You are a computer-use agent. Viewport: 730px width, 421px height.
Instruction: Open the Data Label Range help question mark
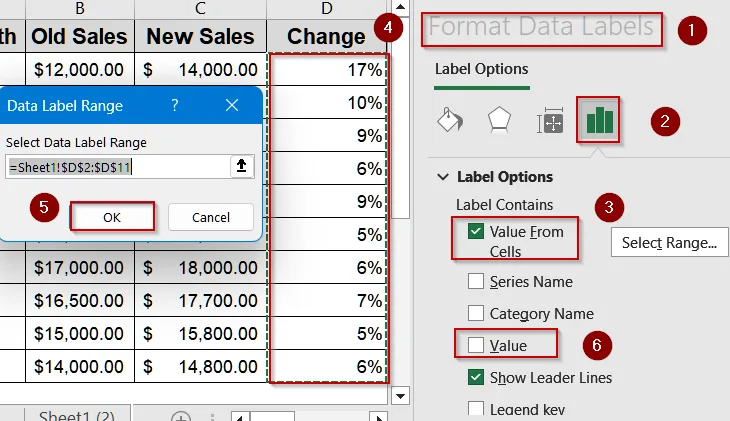point(175,105)
